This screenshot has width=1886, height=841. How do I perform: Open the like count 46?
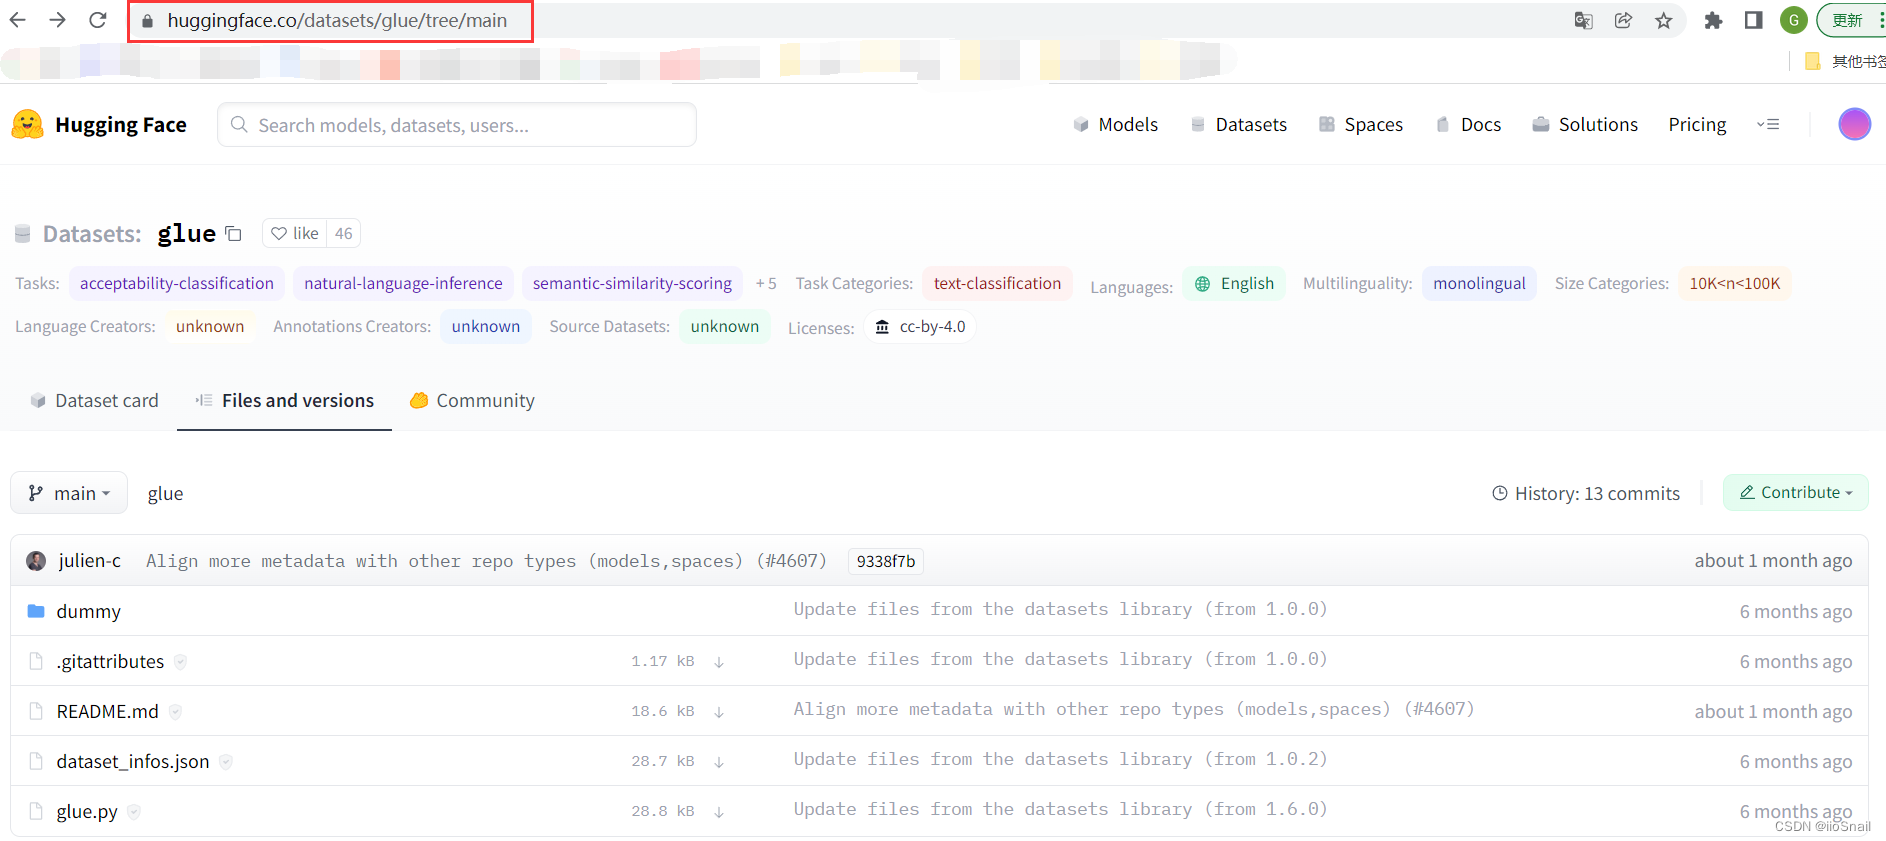coord(343,233)
